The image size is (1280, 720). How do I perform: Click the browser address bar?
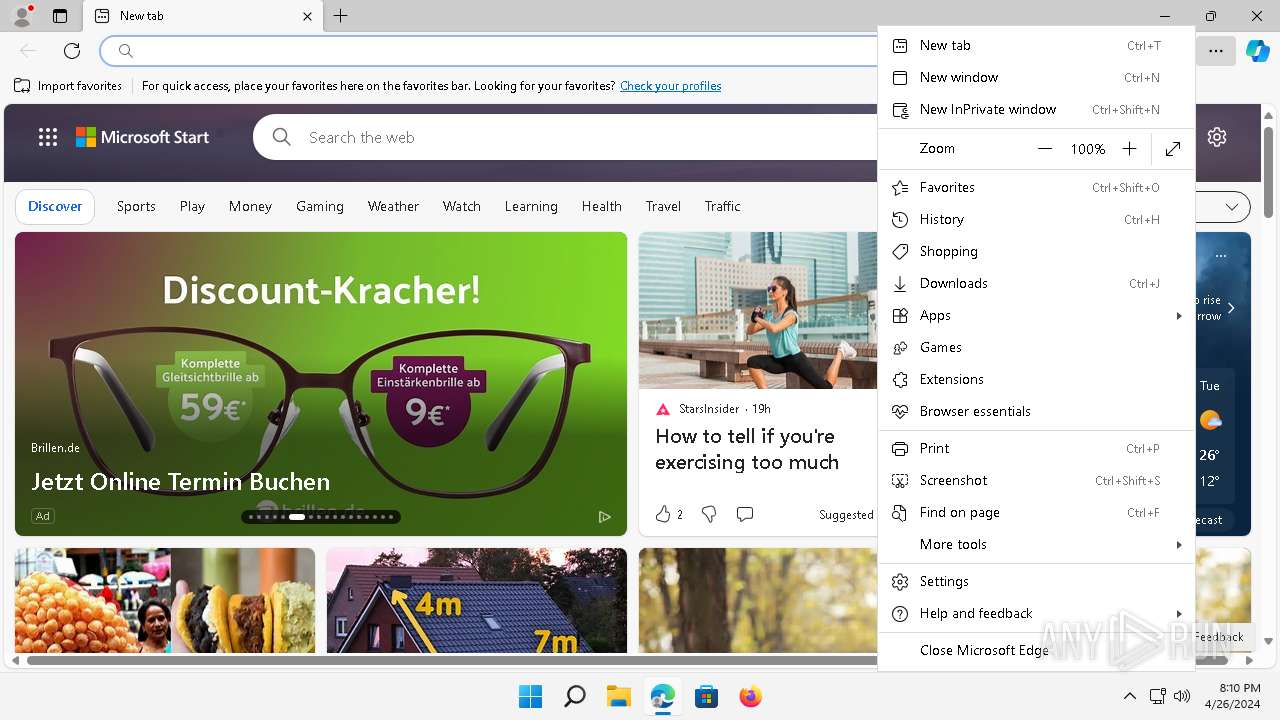(x=490, y=50)
